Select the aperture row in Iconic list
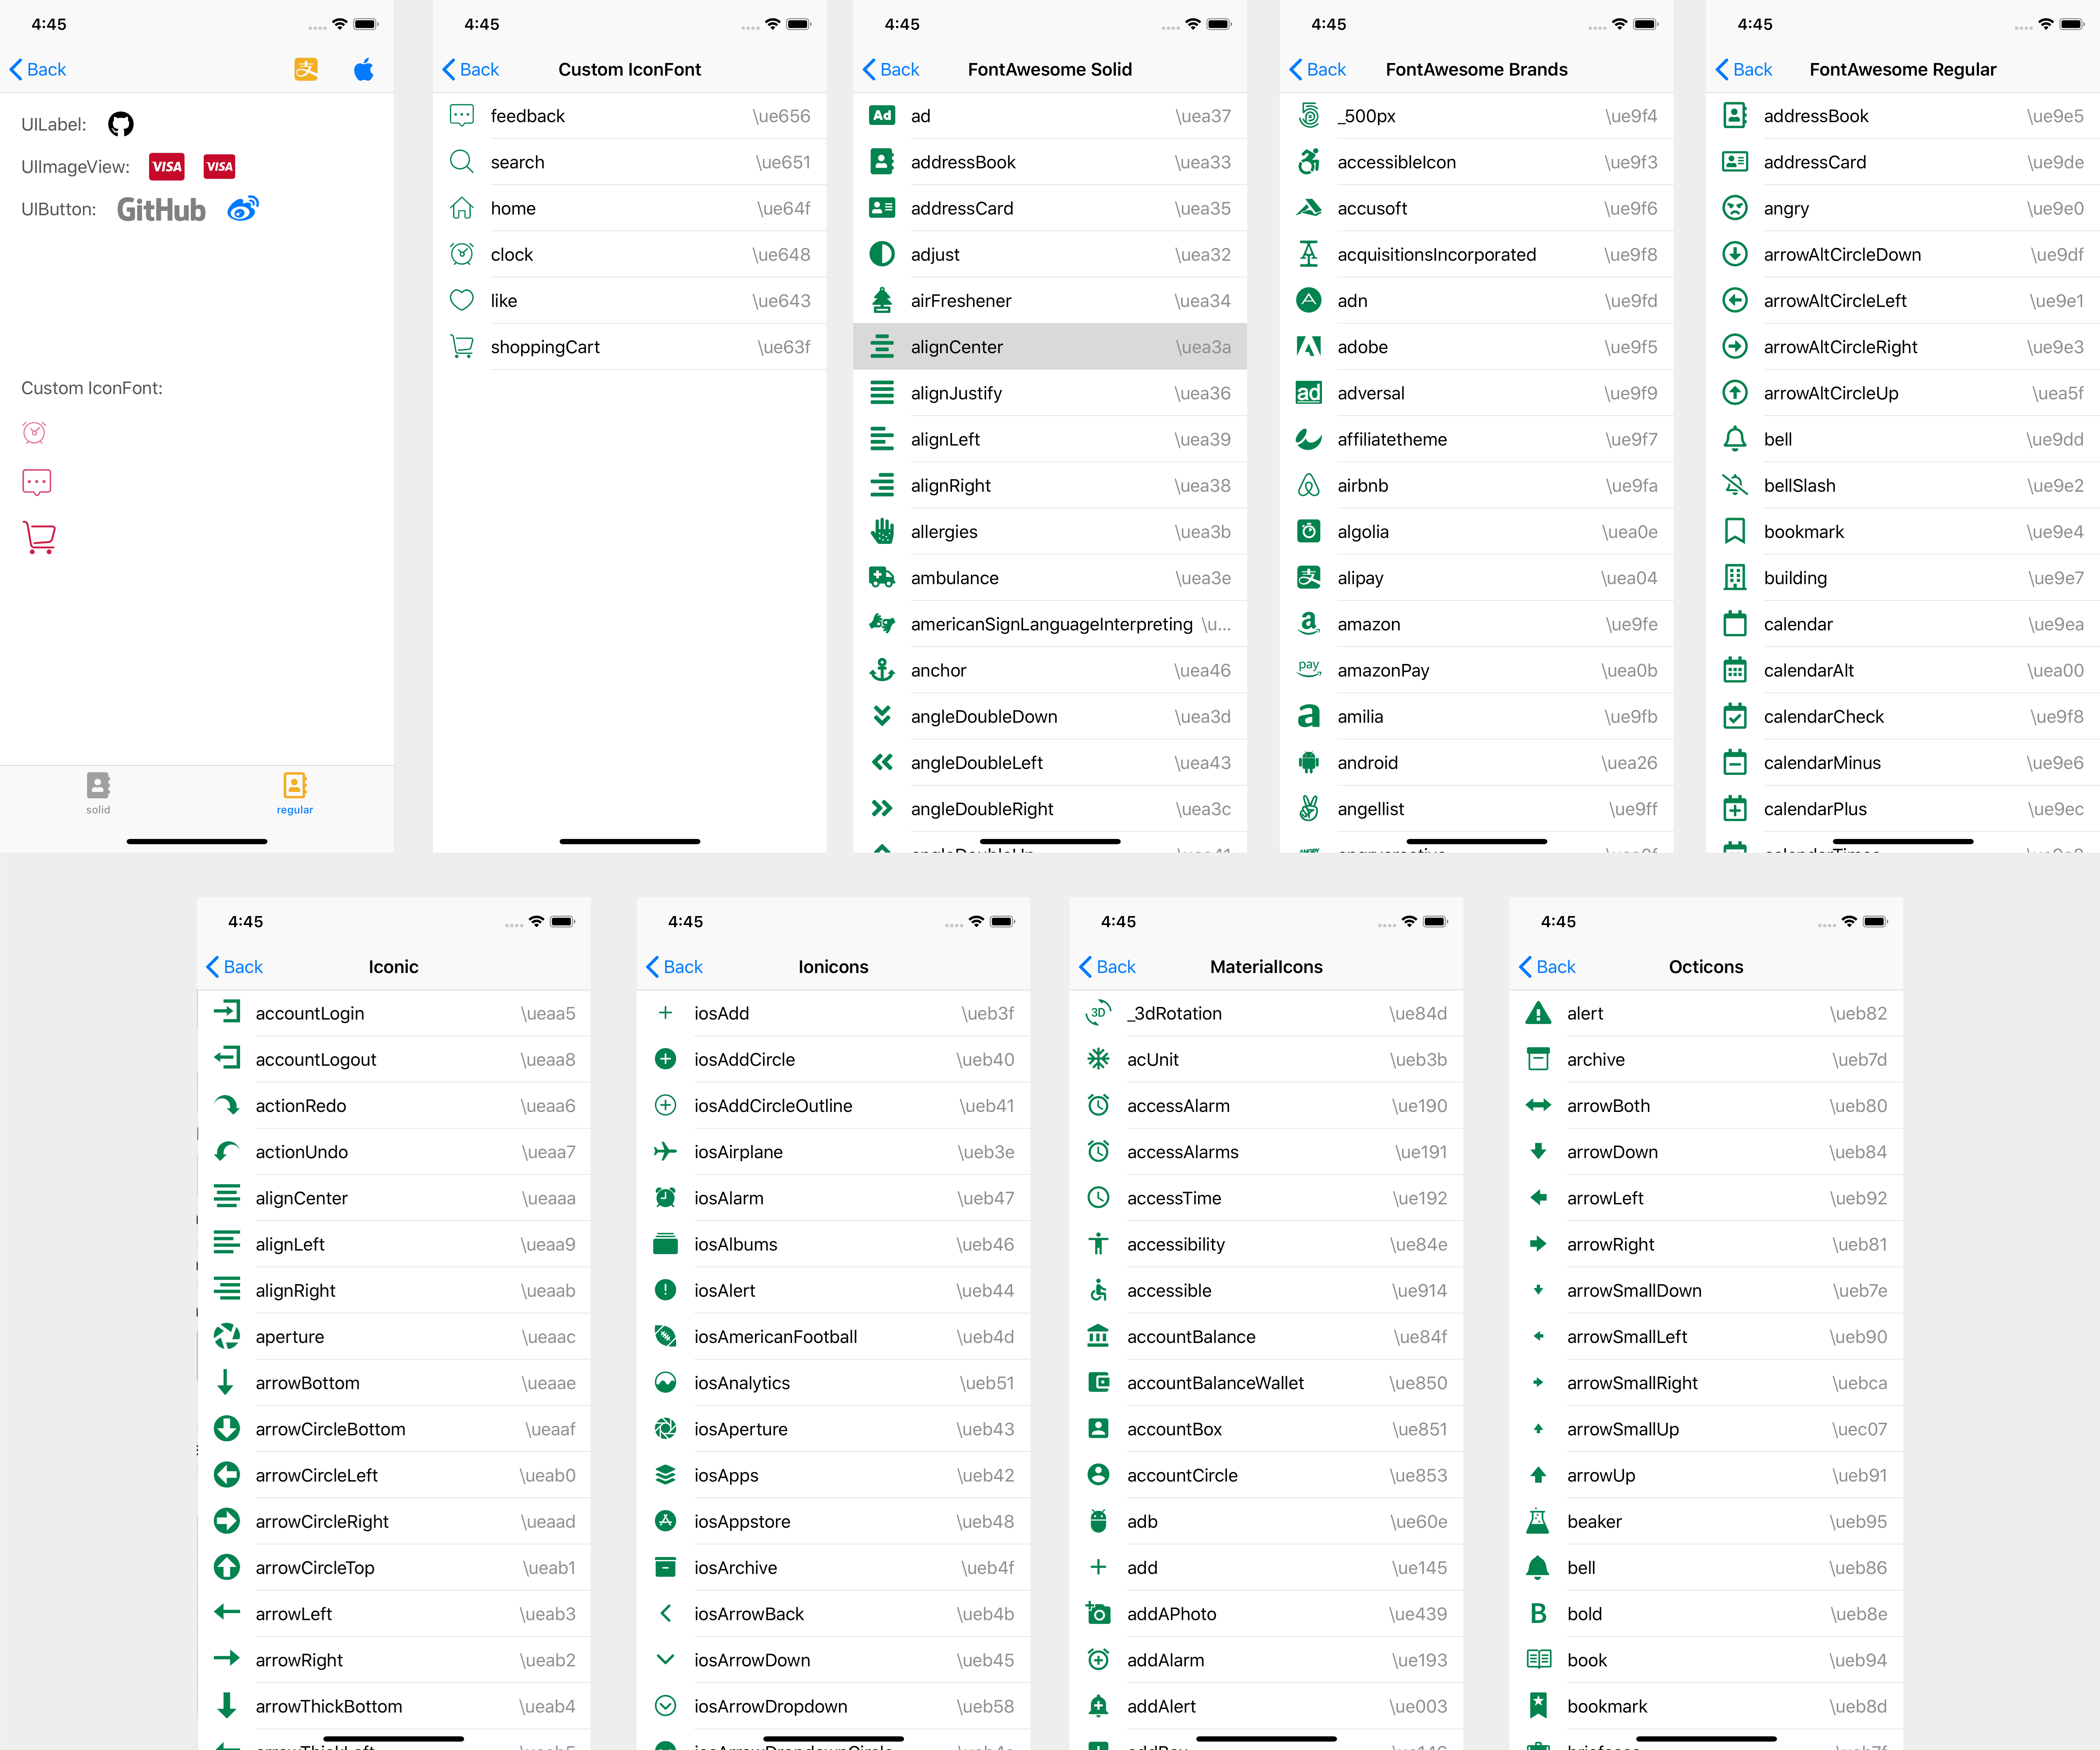The width and height of the screenshot is (2100, 1750). click(393, 1337)
